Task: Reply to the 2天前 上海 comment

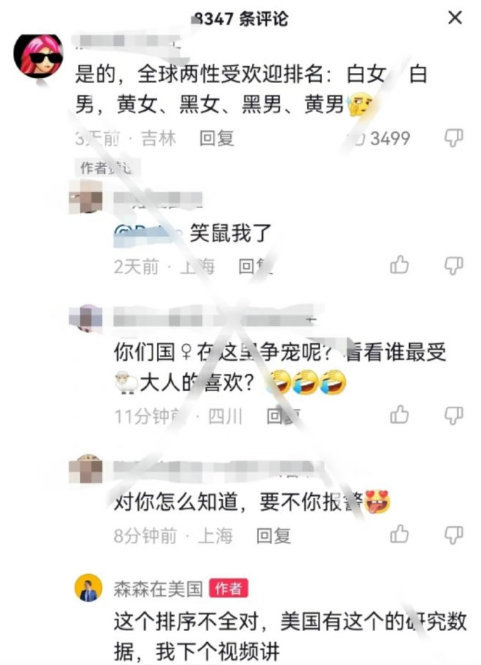Action: [255, 267]
